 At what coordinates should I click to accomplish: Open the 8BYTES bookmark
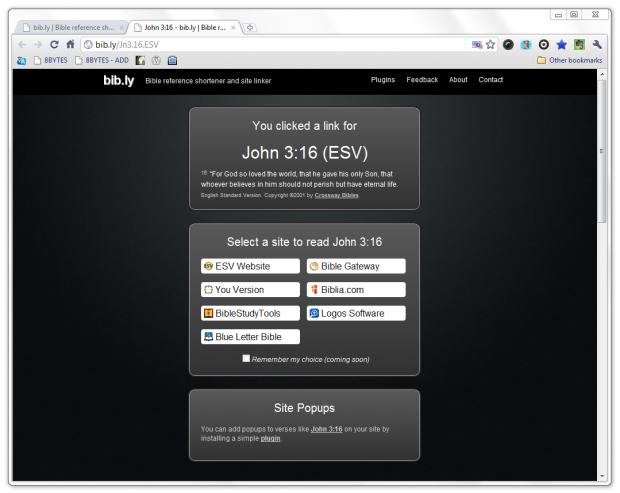point(51,60)
